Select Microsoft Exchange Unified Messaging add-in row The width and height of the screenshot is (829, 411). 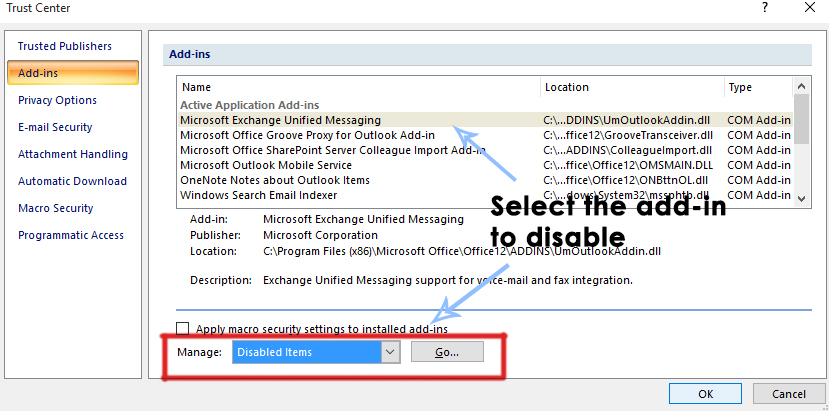click(x=485, y=120)
